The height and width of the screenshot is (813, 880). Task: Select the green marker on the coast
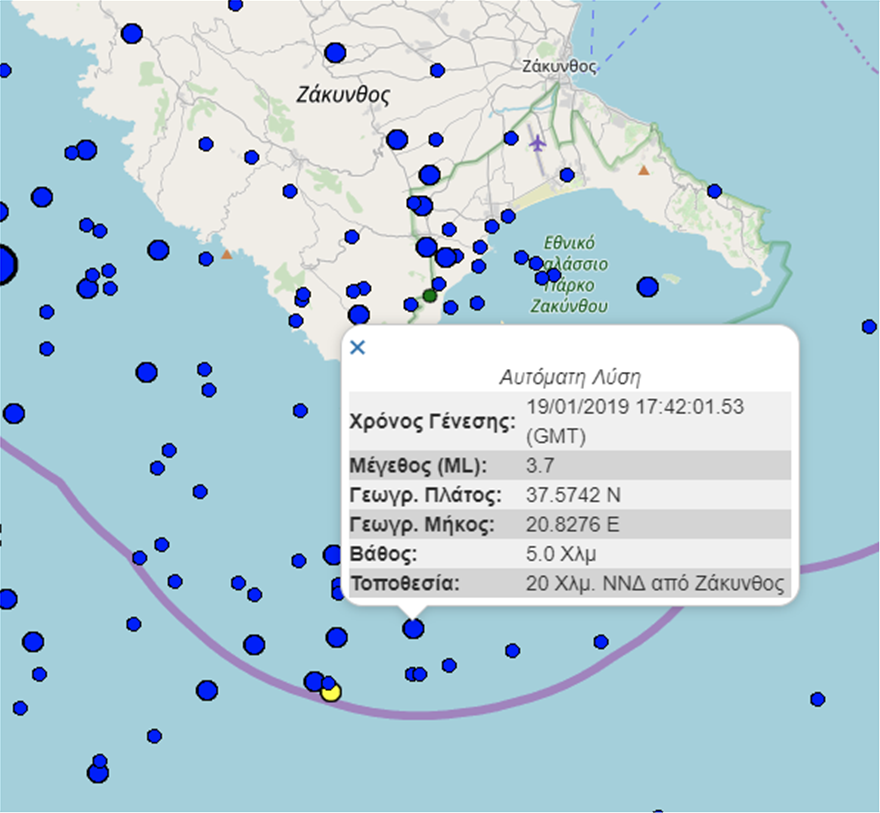click(430, 295)
